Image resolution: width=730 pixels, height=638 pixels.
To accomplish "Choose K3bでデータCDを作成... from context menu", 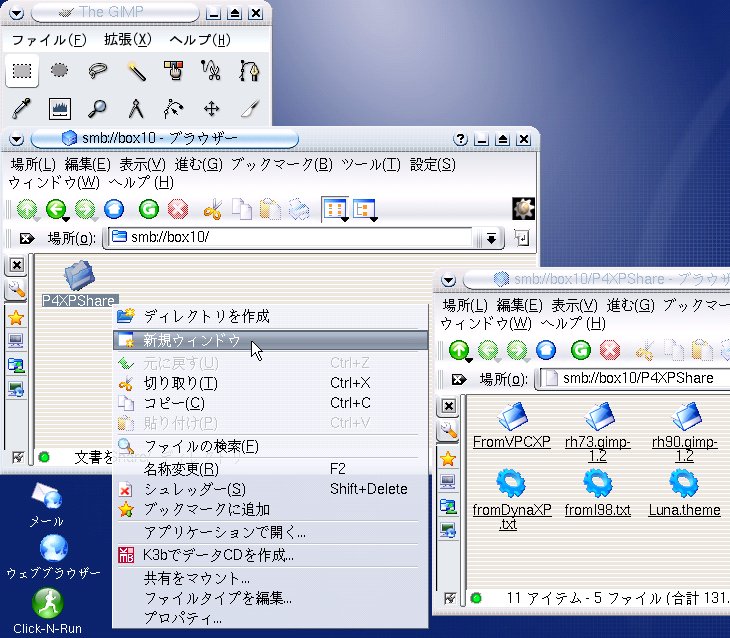I will [270, 555].
